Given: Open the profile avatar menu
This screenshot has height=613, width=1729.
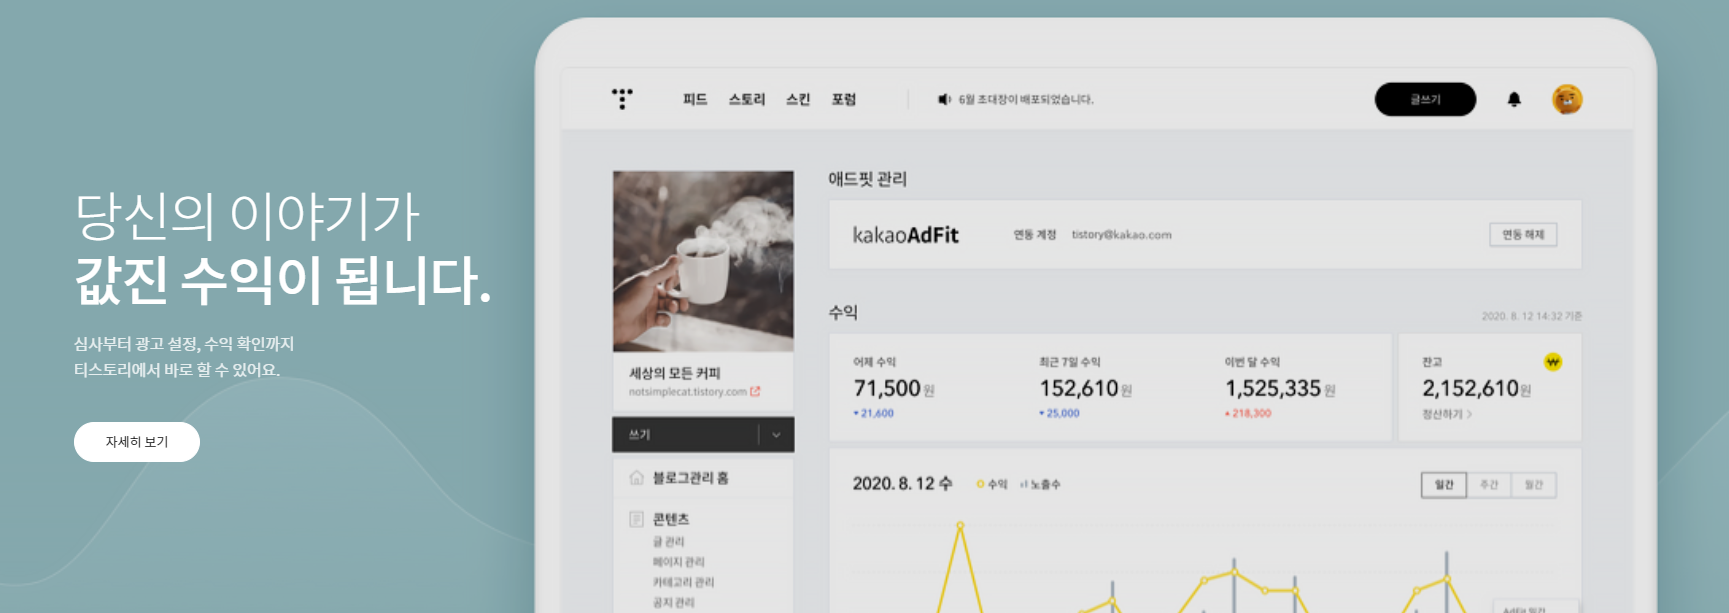Looking at the screenshot, I should click(x=1567, y=99).
